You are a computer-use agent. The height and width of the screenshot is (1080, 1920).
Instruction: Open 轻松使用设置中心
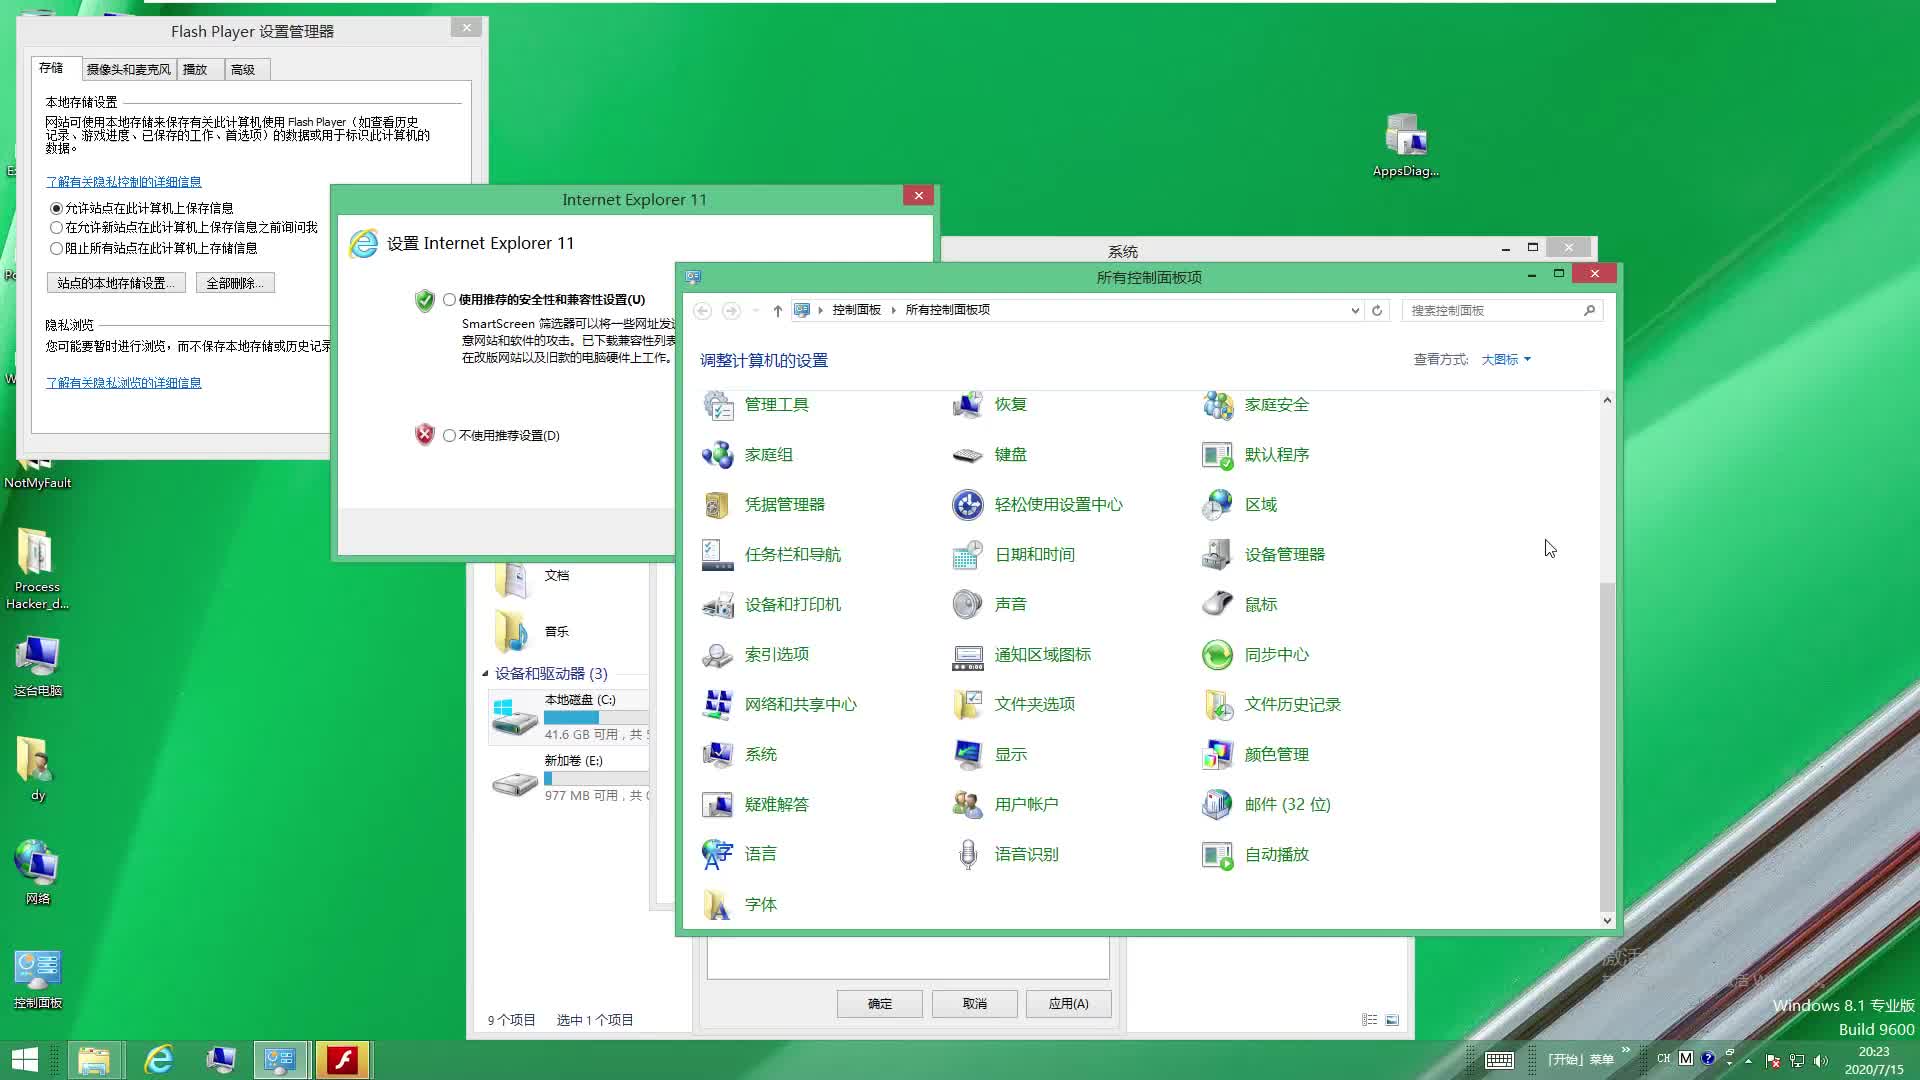pyautogui.click(x=1037, y=505)
